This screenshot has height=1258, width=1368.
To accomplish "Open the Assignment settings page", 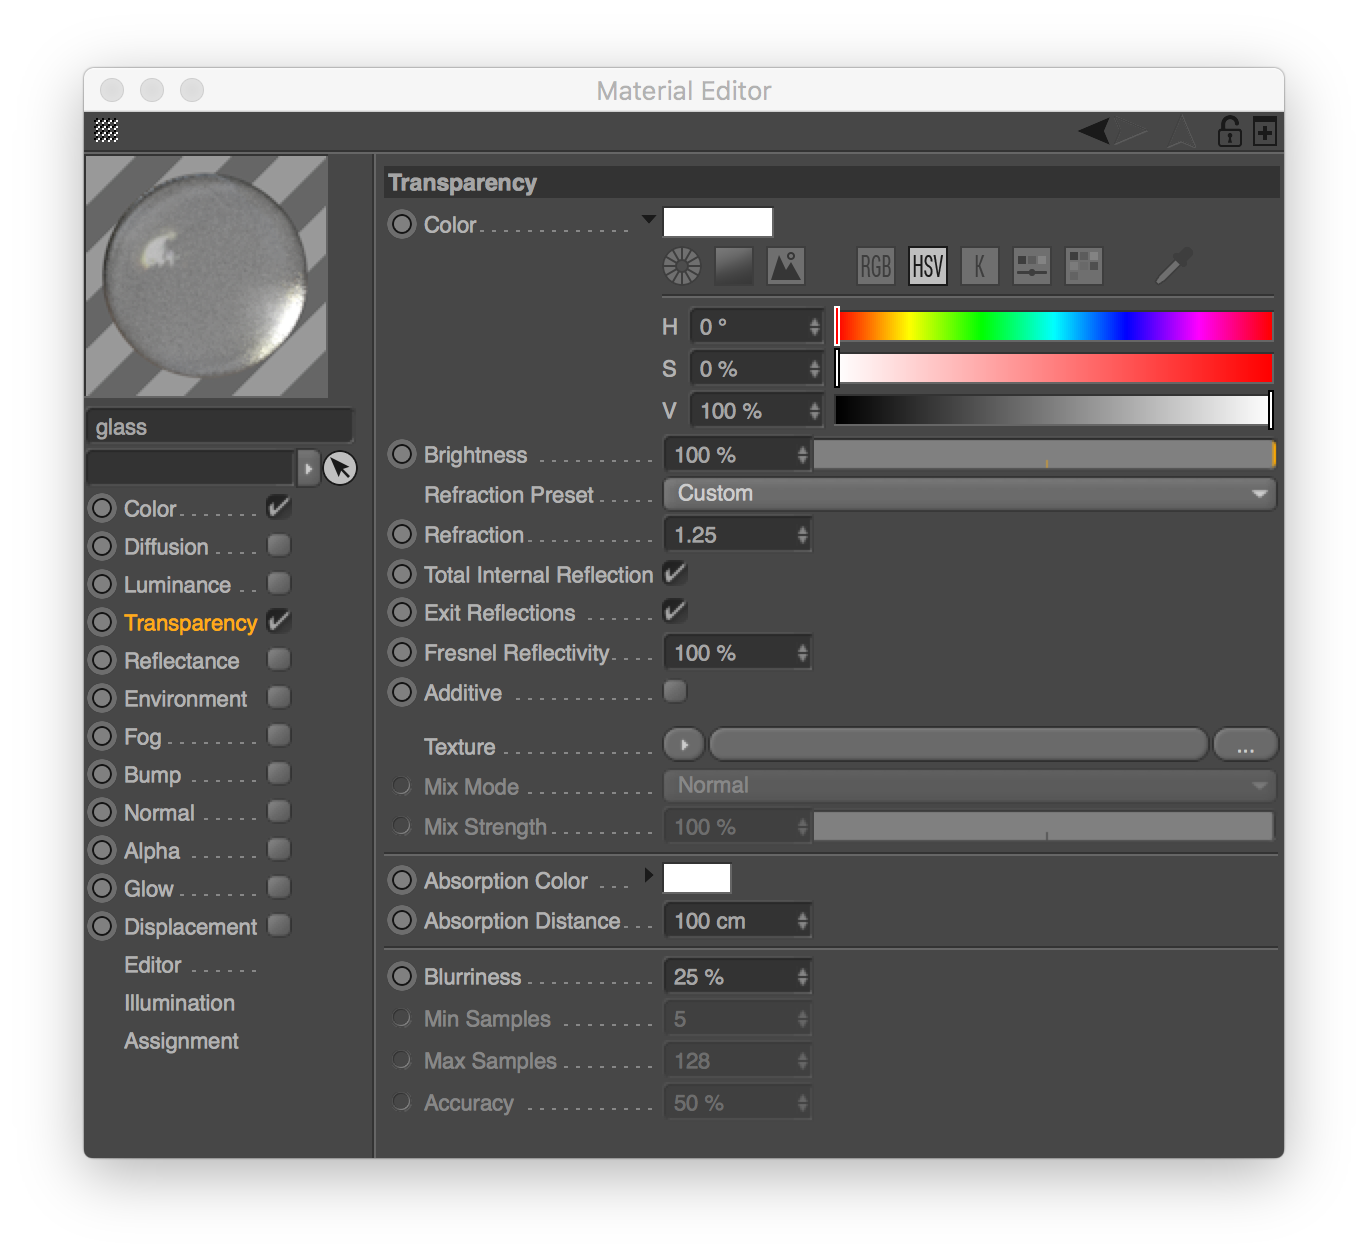I will [x=181, y=1040].
